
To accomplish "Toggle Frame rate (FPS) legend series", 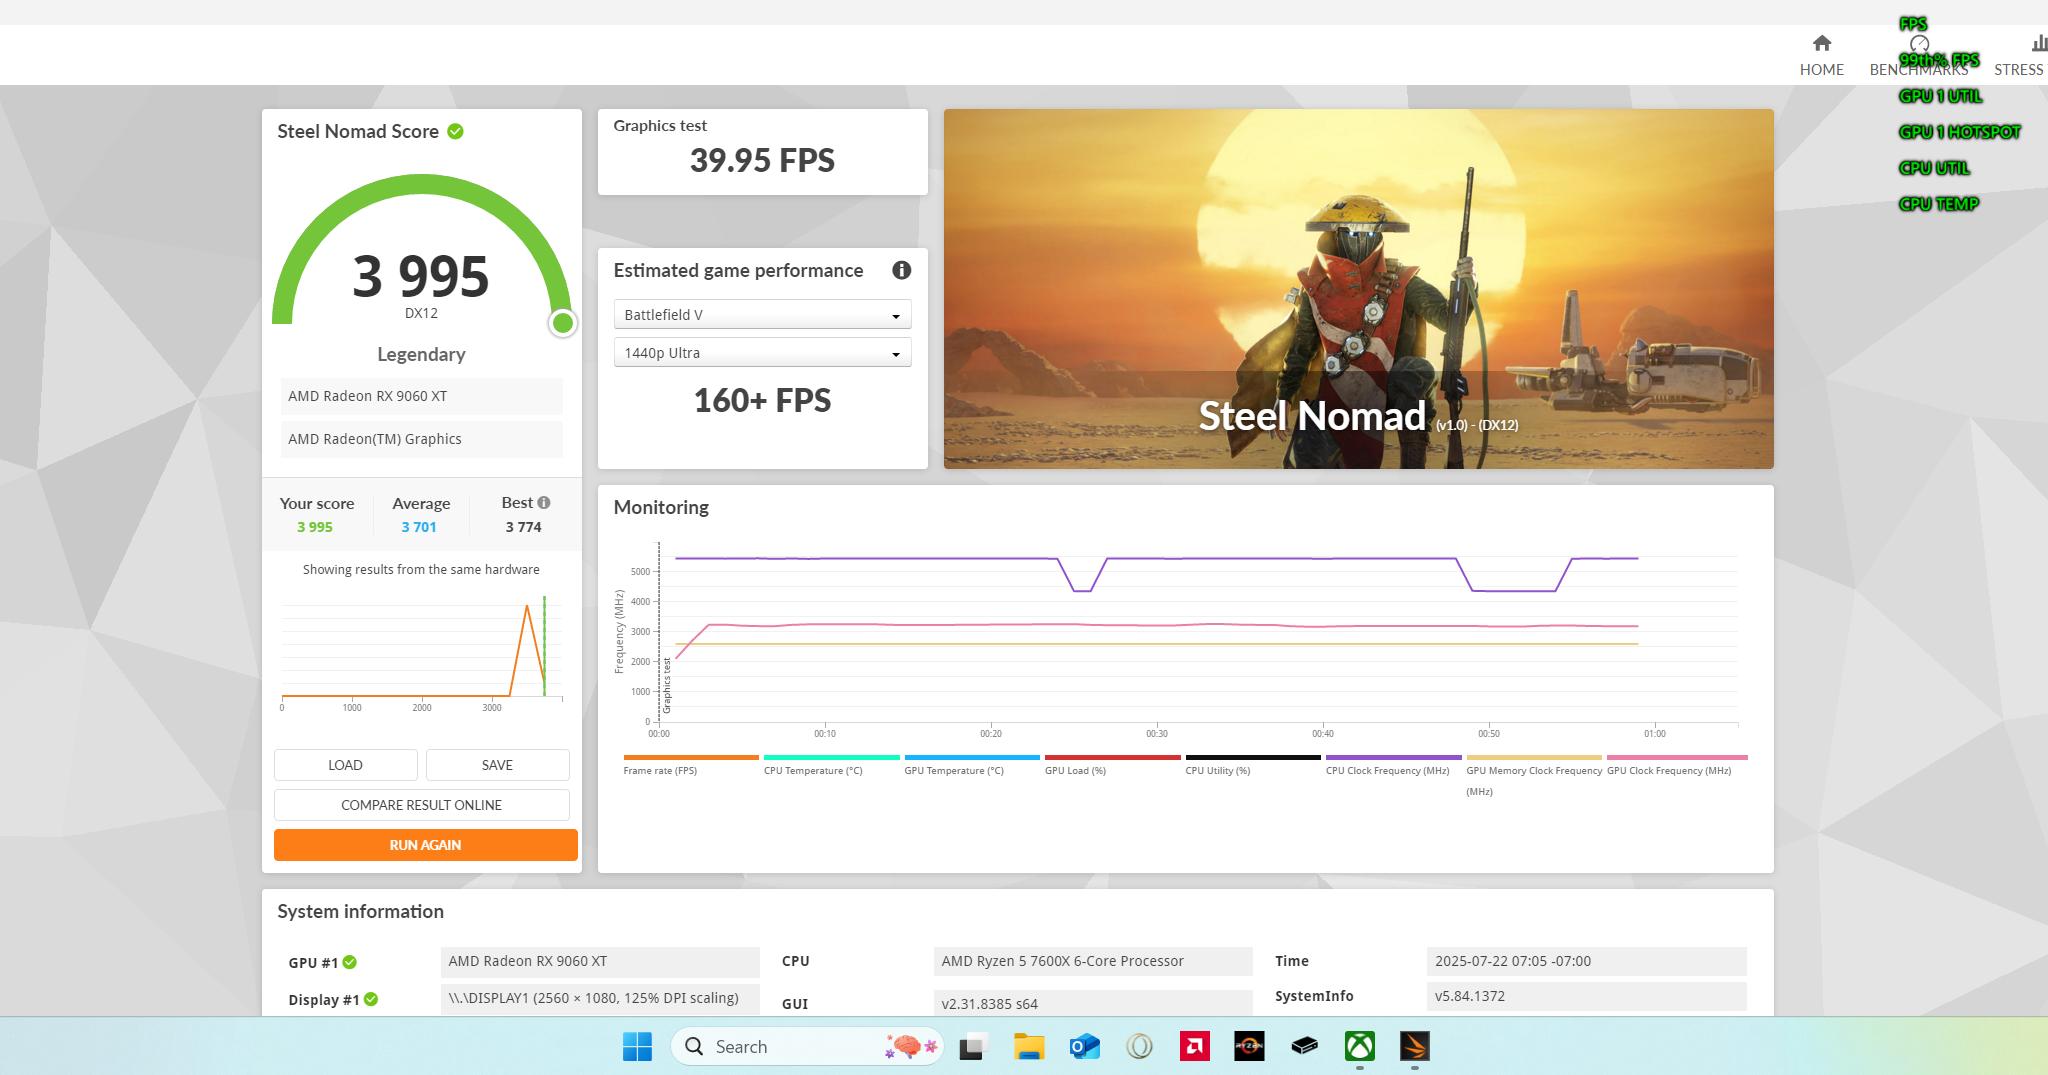I will 690,765.
